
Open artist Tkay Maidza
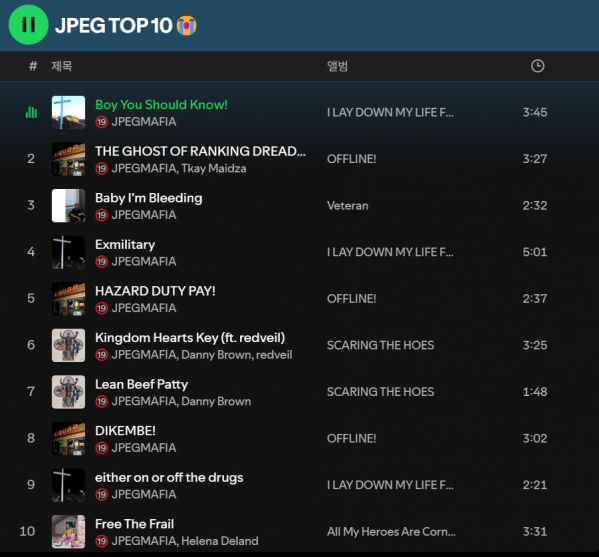(214, 168)
